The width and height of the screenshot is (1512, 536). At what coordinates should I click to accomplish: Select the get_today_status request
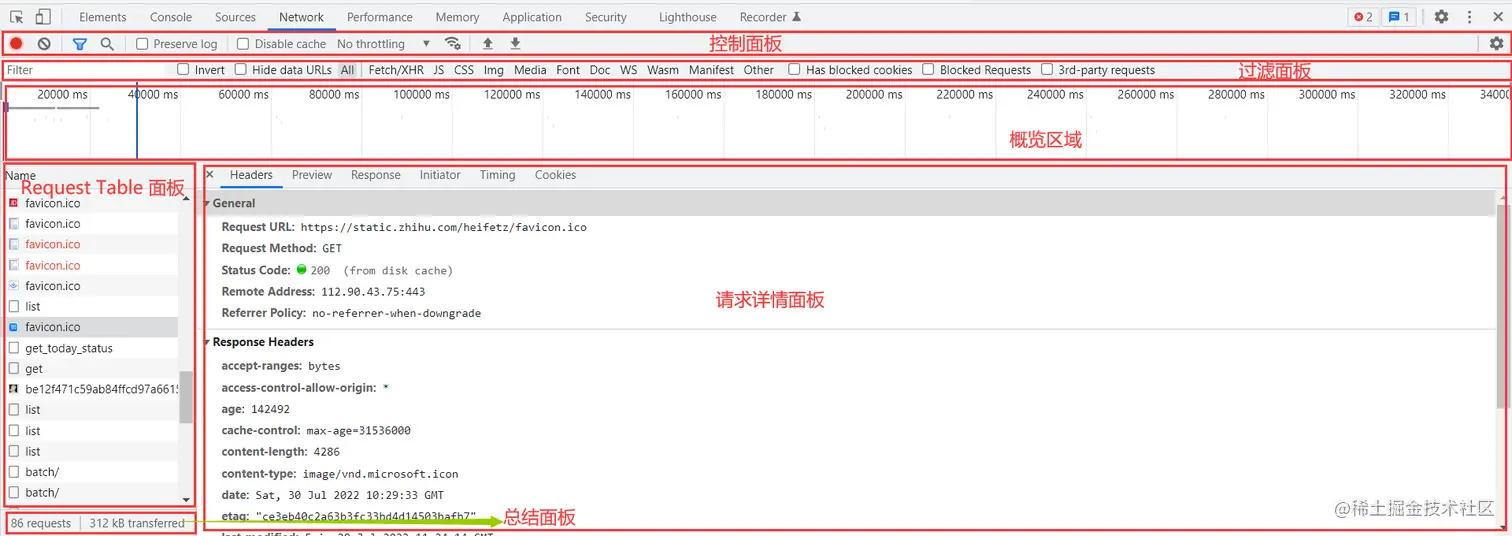93,348
